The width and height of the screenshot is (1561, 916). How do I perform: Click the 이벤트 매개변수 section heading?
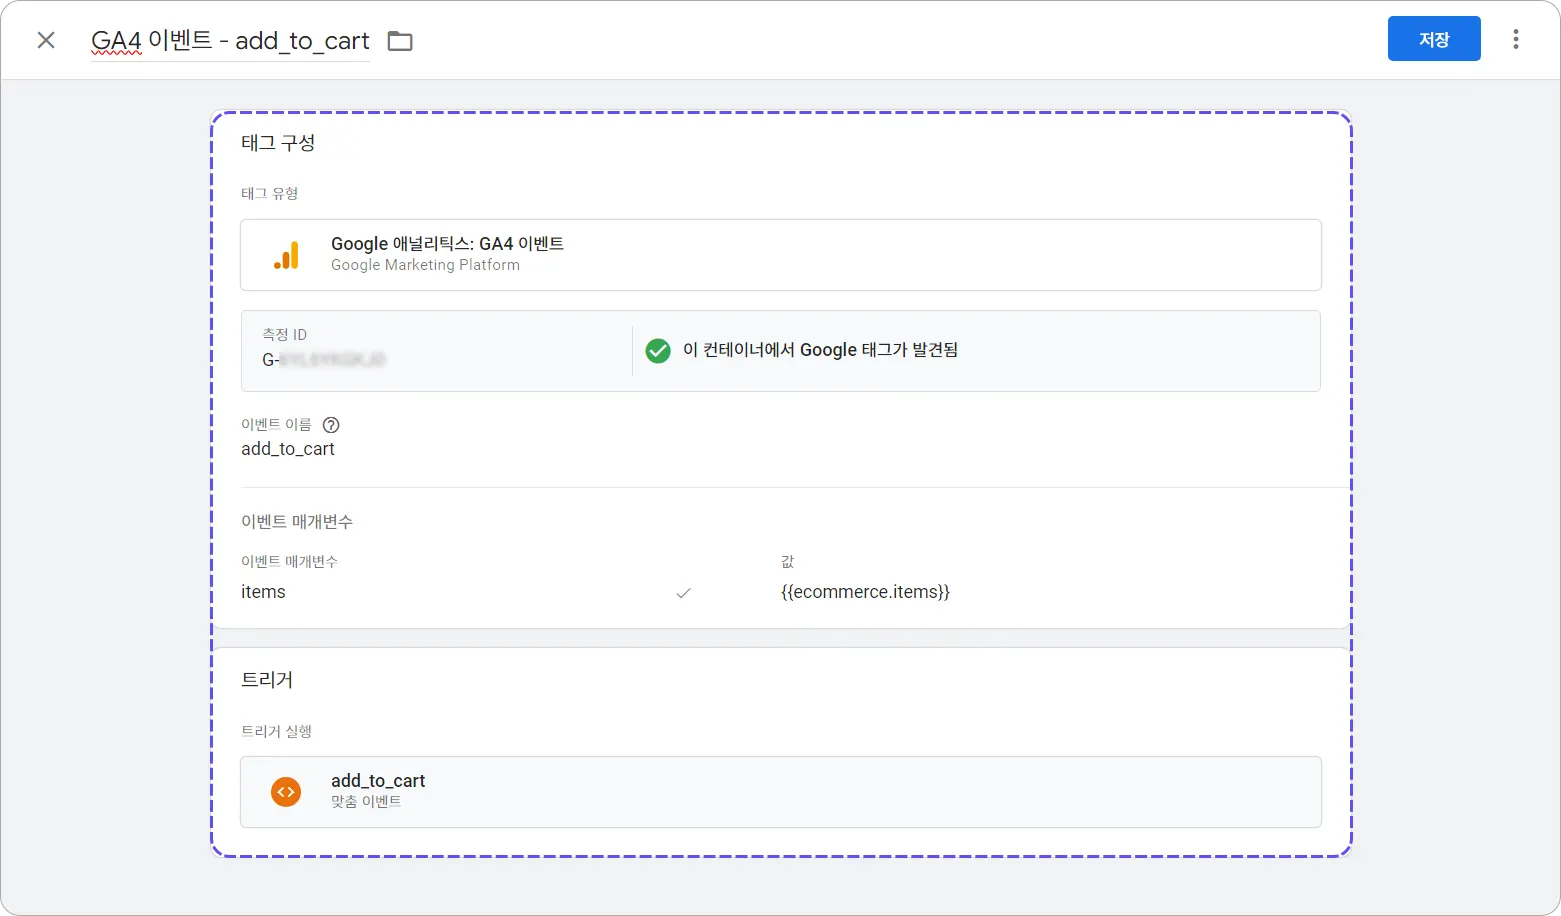[x=297, y=522]
